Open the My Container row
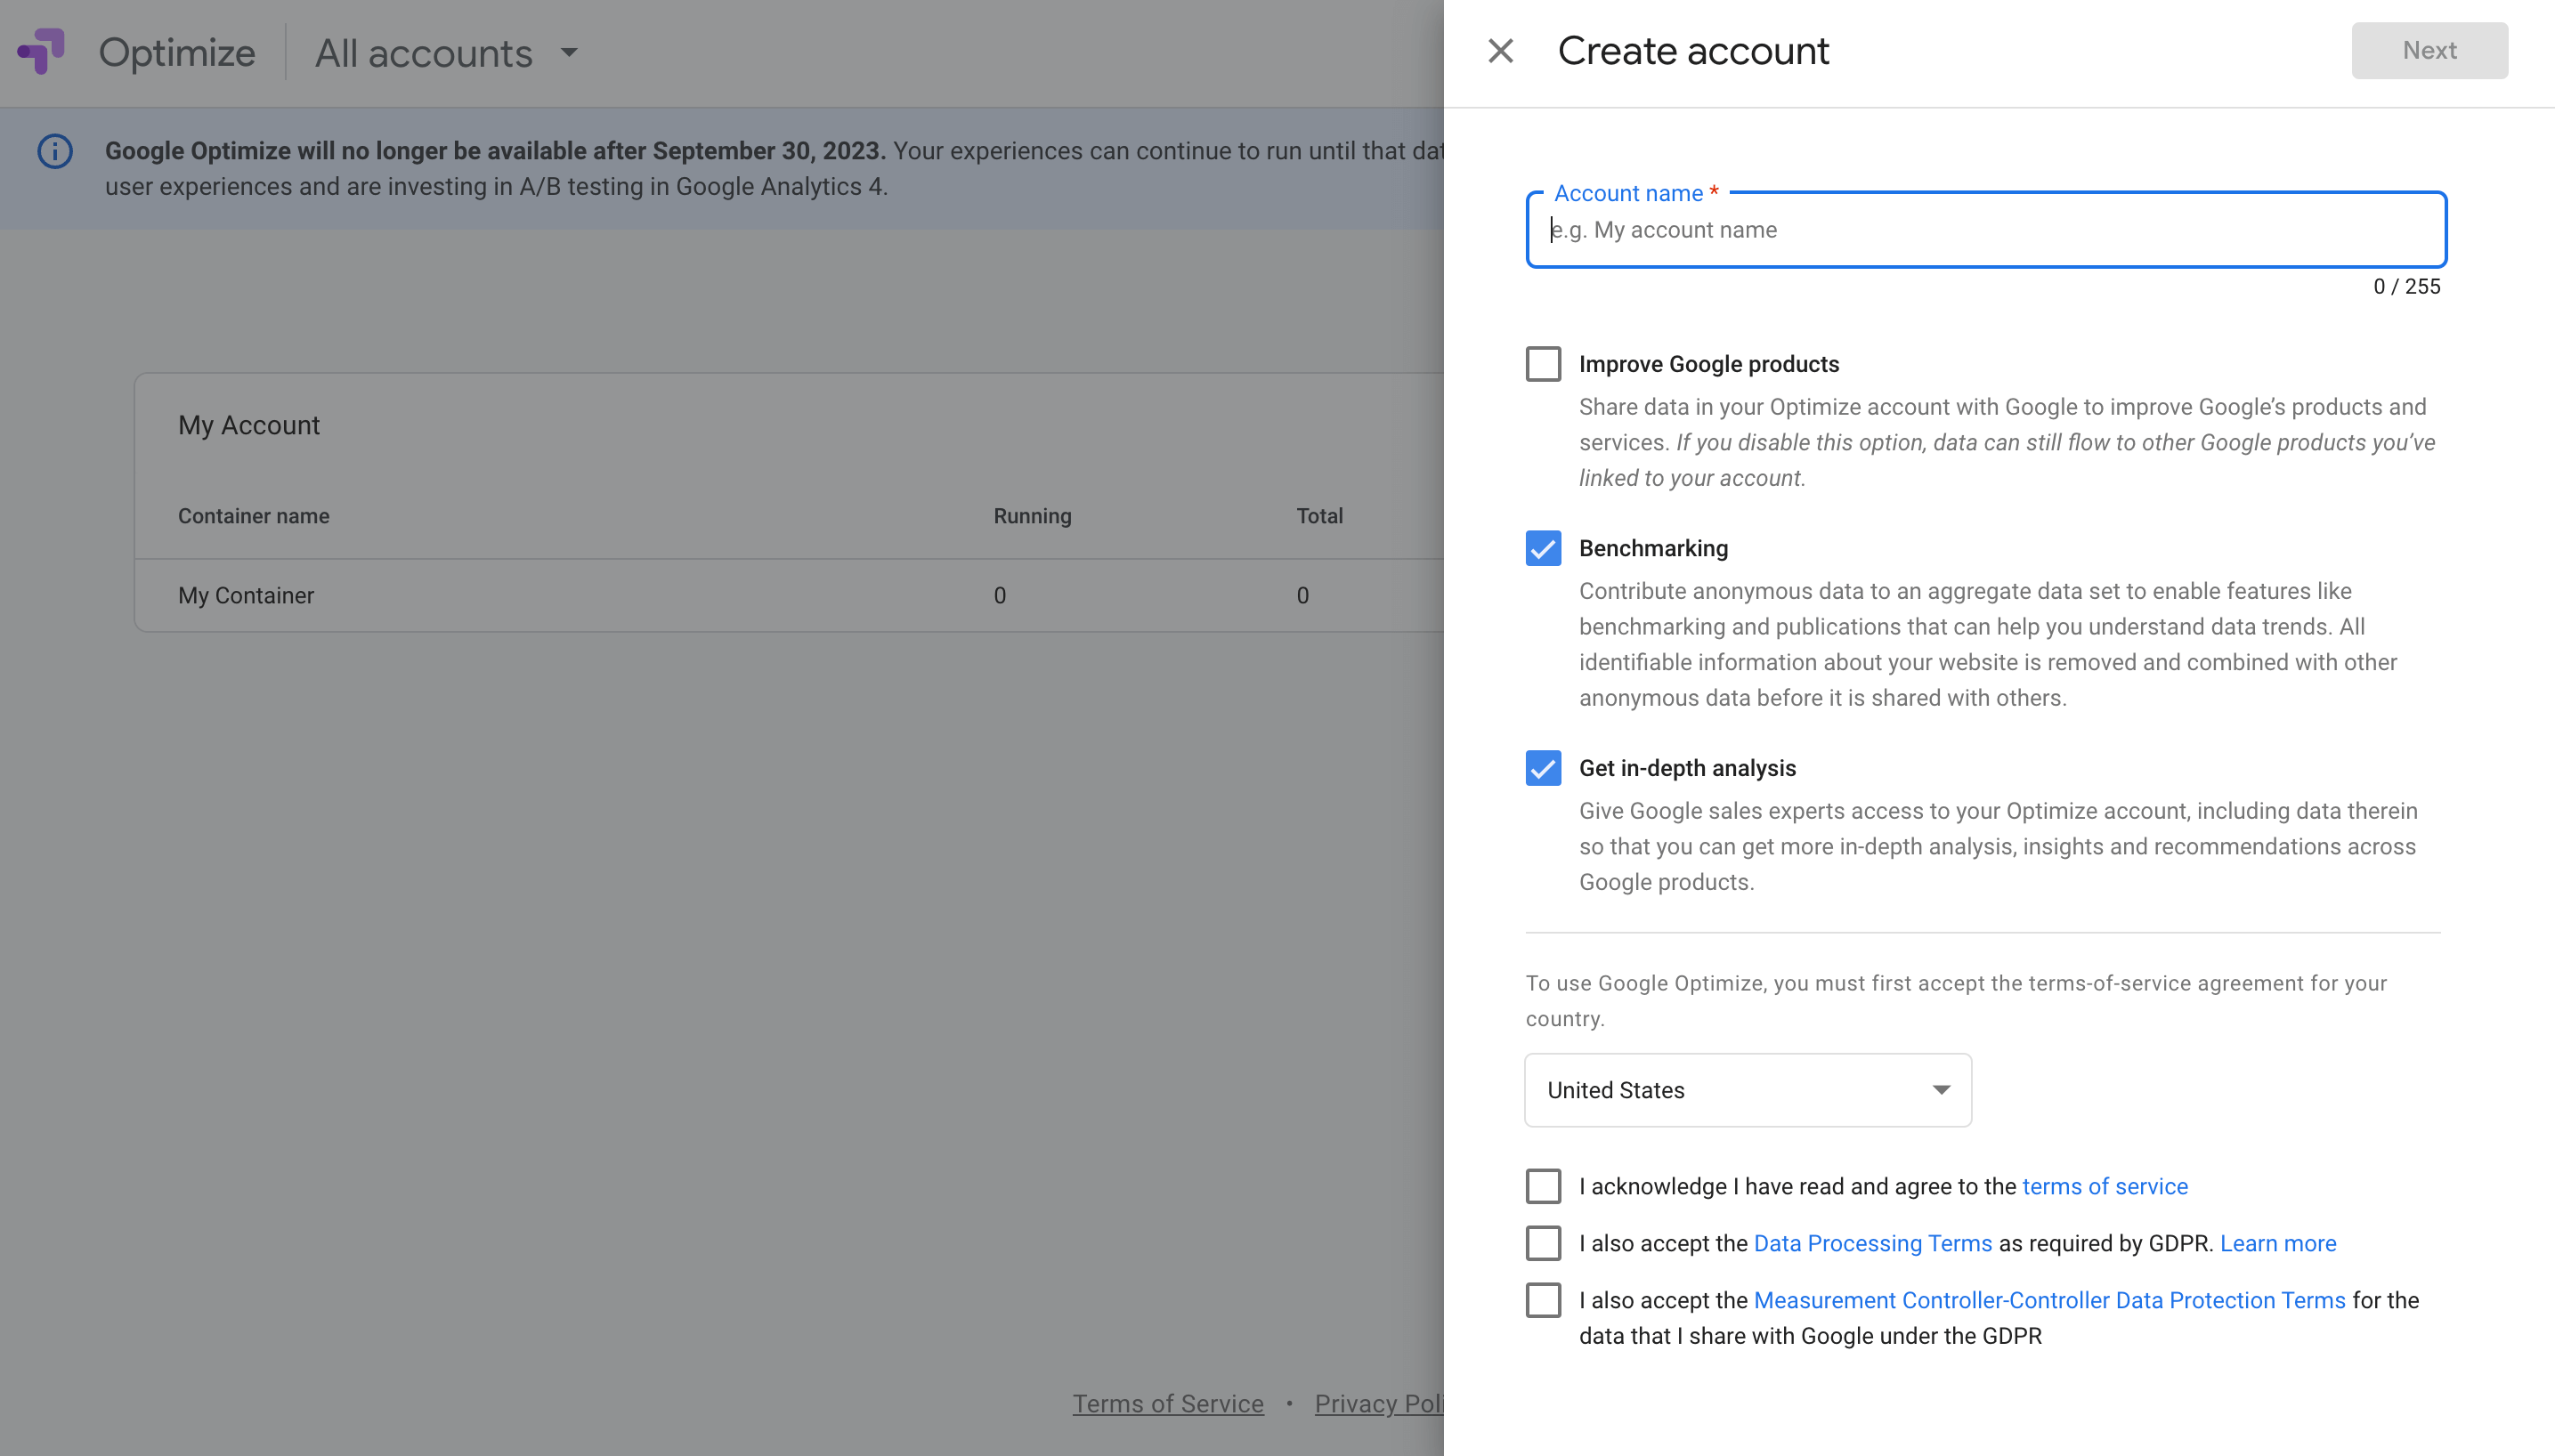Viewport: 2555px width, 1456px height. (789, 596)
